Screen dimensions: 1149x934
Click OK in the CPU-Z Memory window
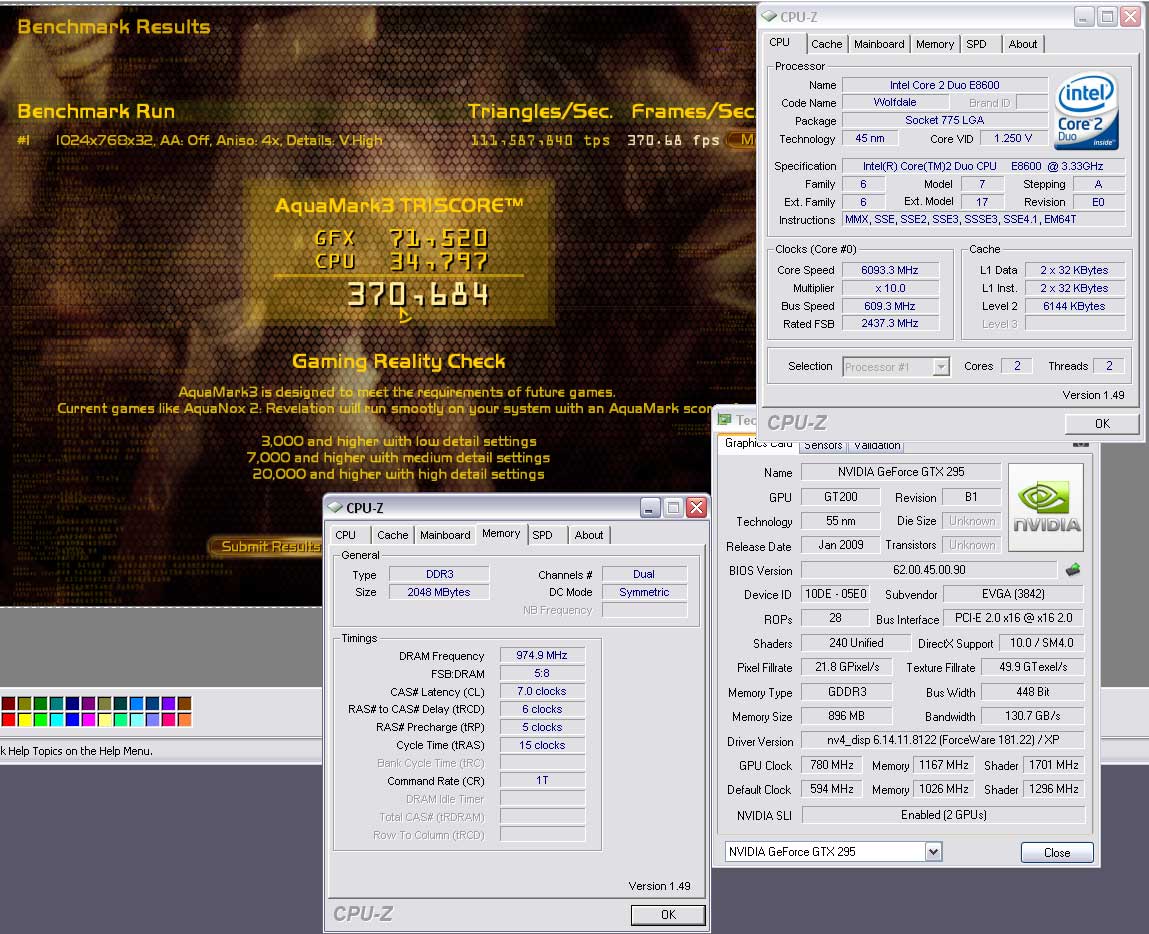[x=668, y=914]
